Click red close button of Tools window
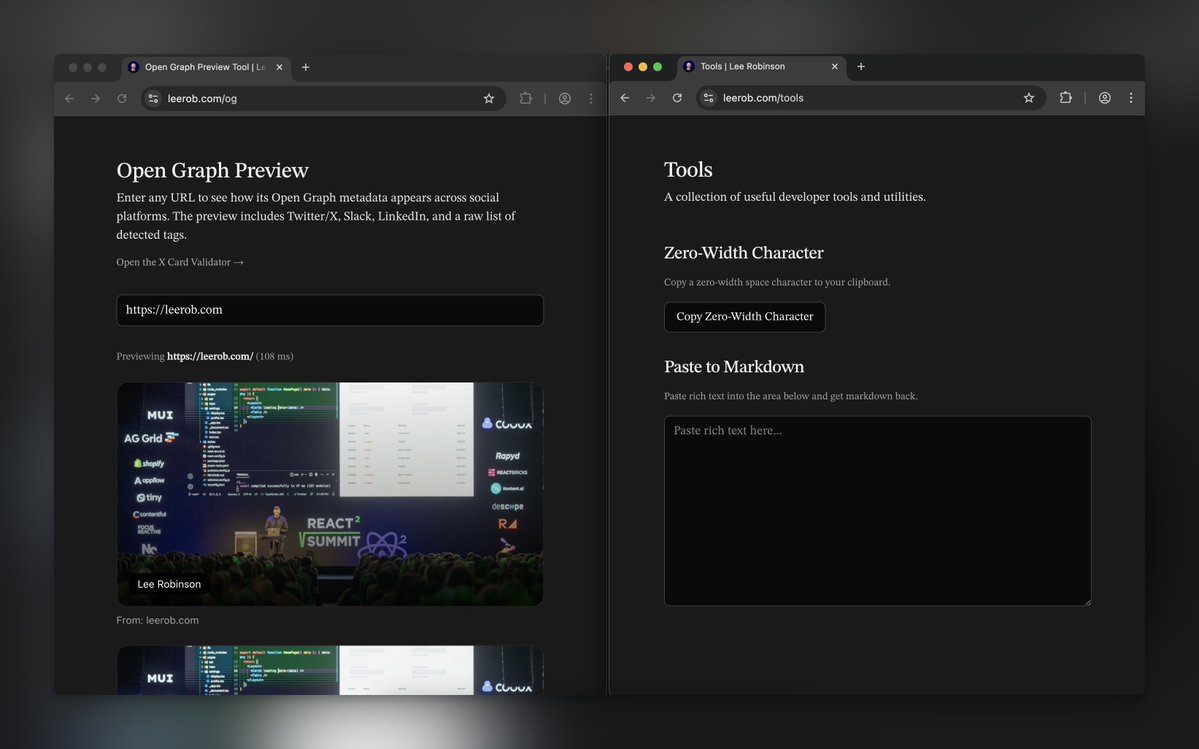The height and width of the screenshot is (749, 1199). [x=628, y=66]
